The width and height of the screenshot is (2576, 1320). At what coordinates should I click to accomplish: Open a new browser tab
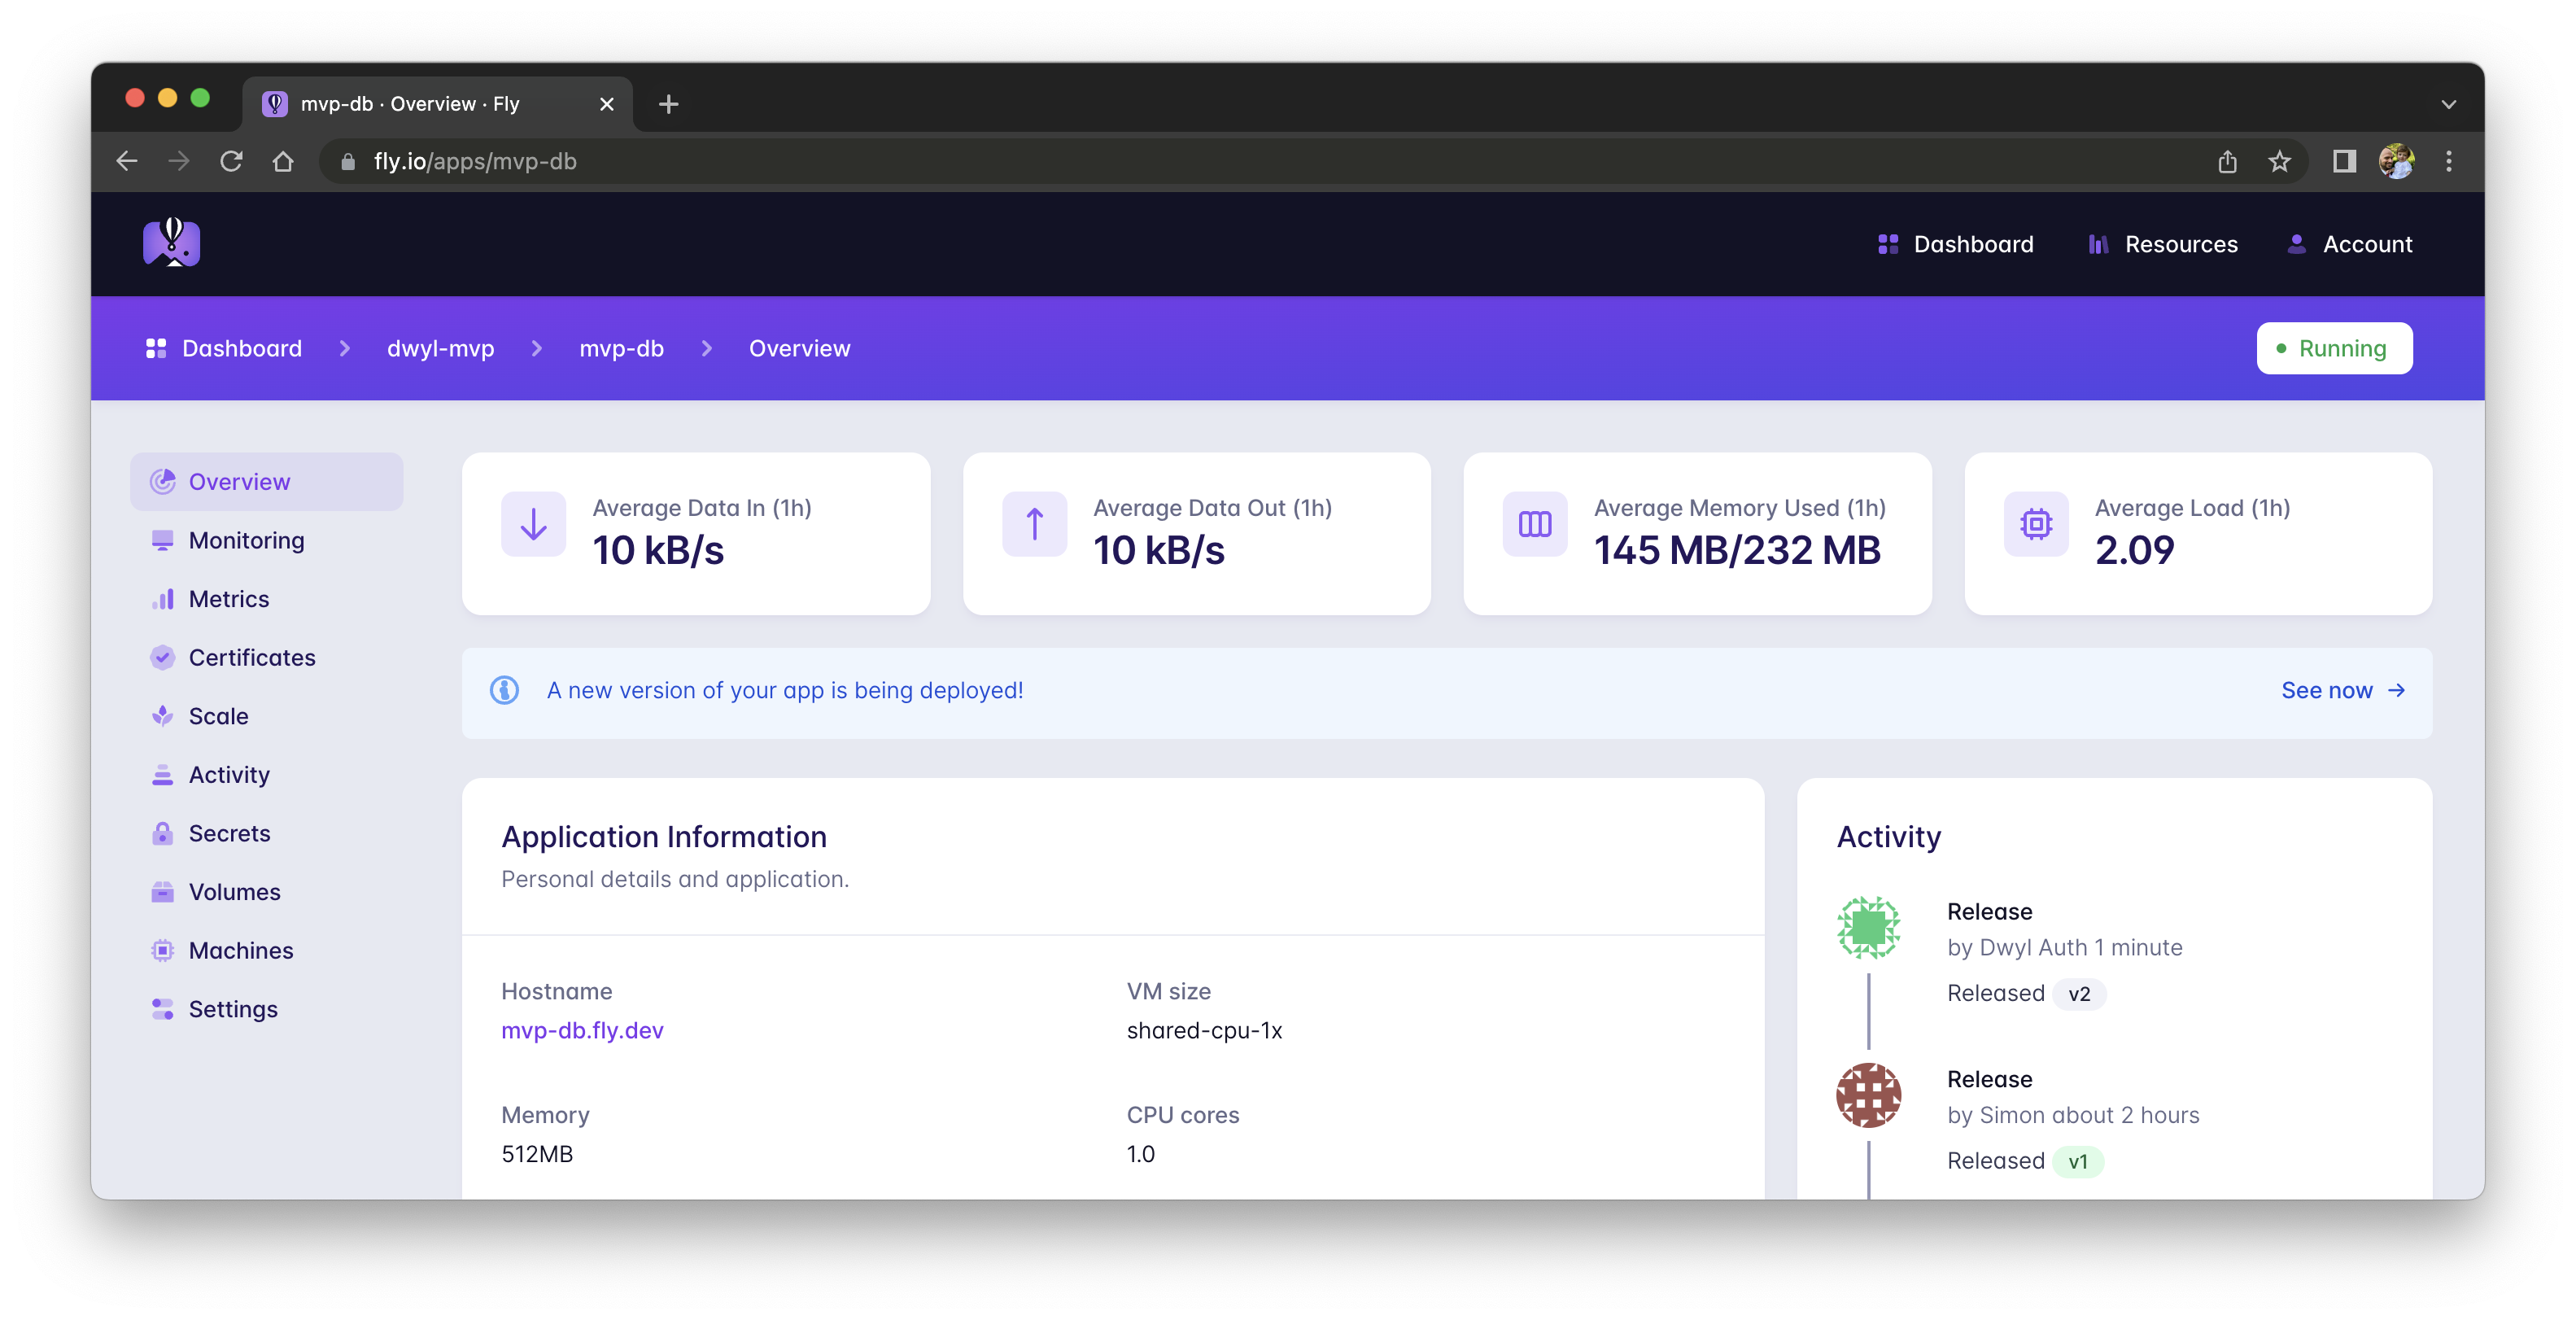[669, 103]
